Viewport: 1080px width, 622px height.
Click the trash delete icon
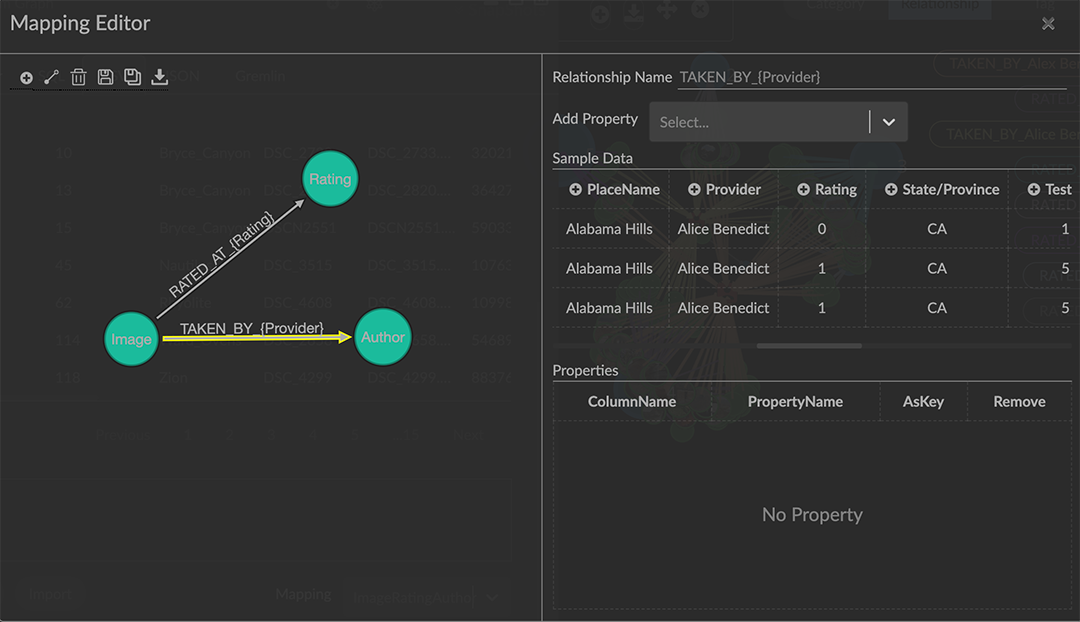point(79,77)
